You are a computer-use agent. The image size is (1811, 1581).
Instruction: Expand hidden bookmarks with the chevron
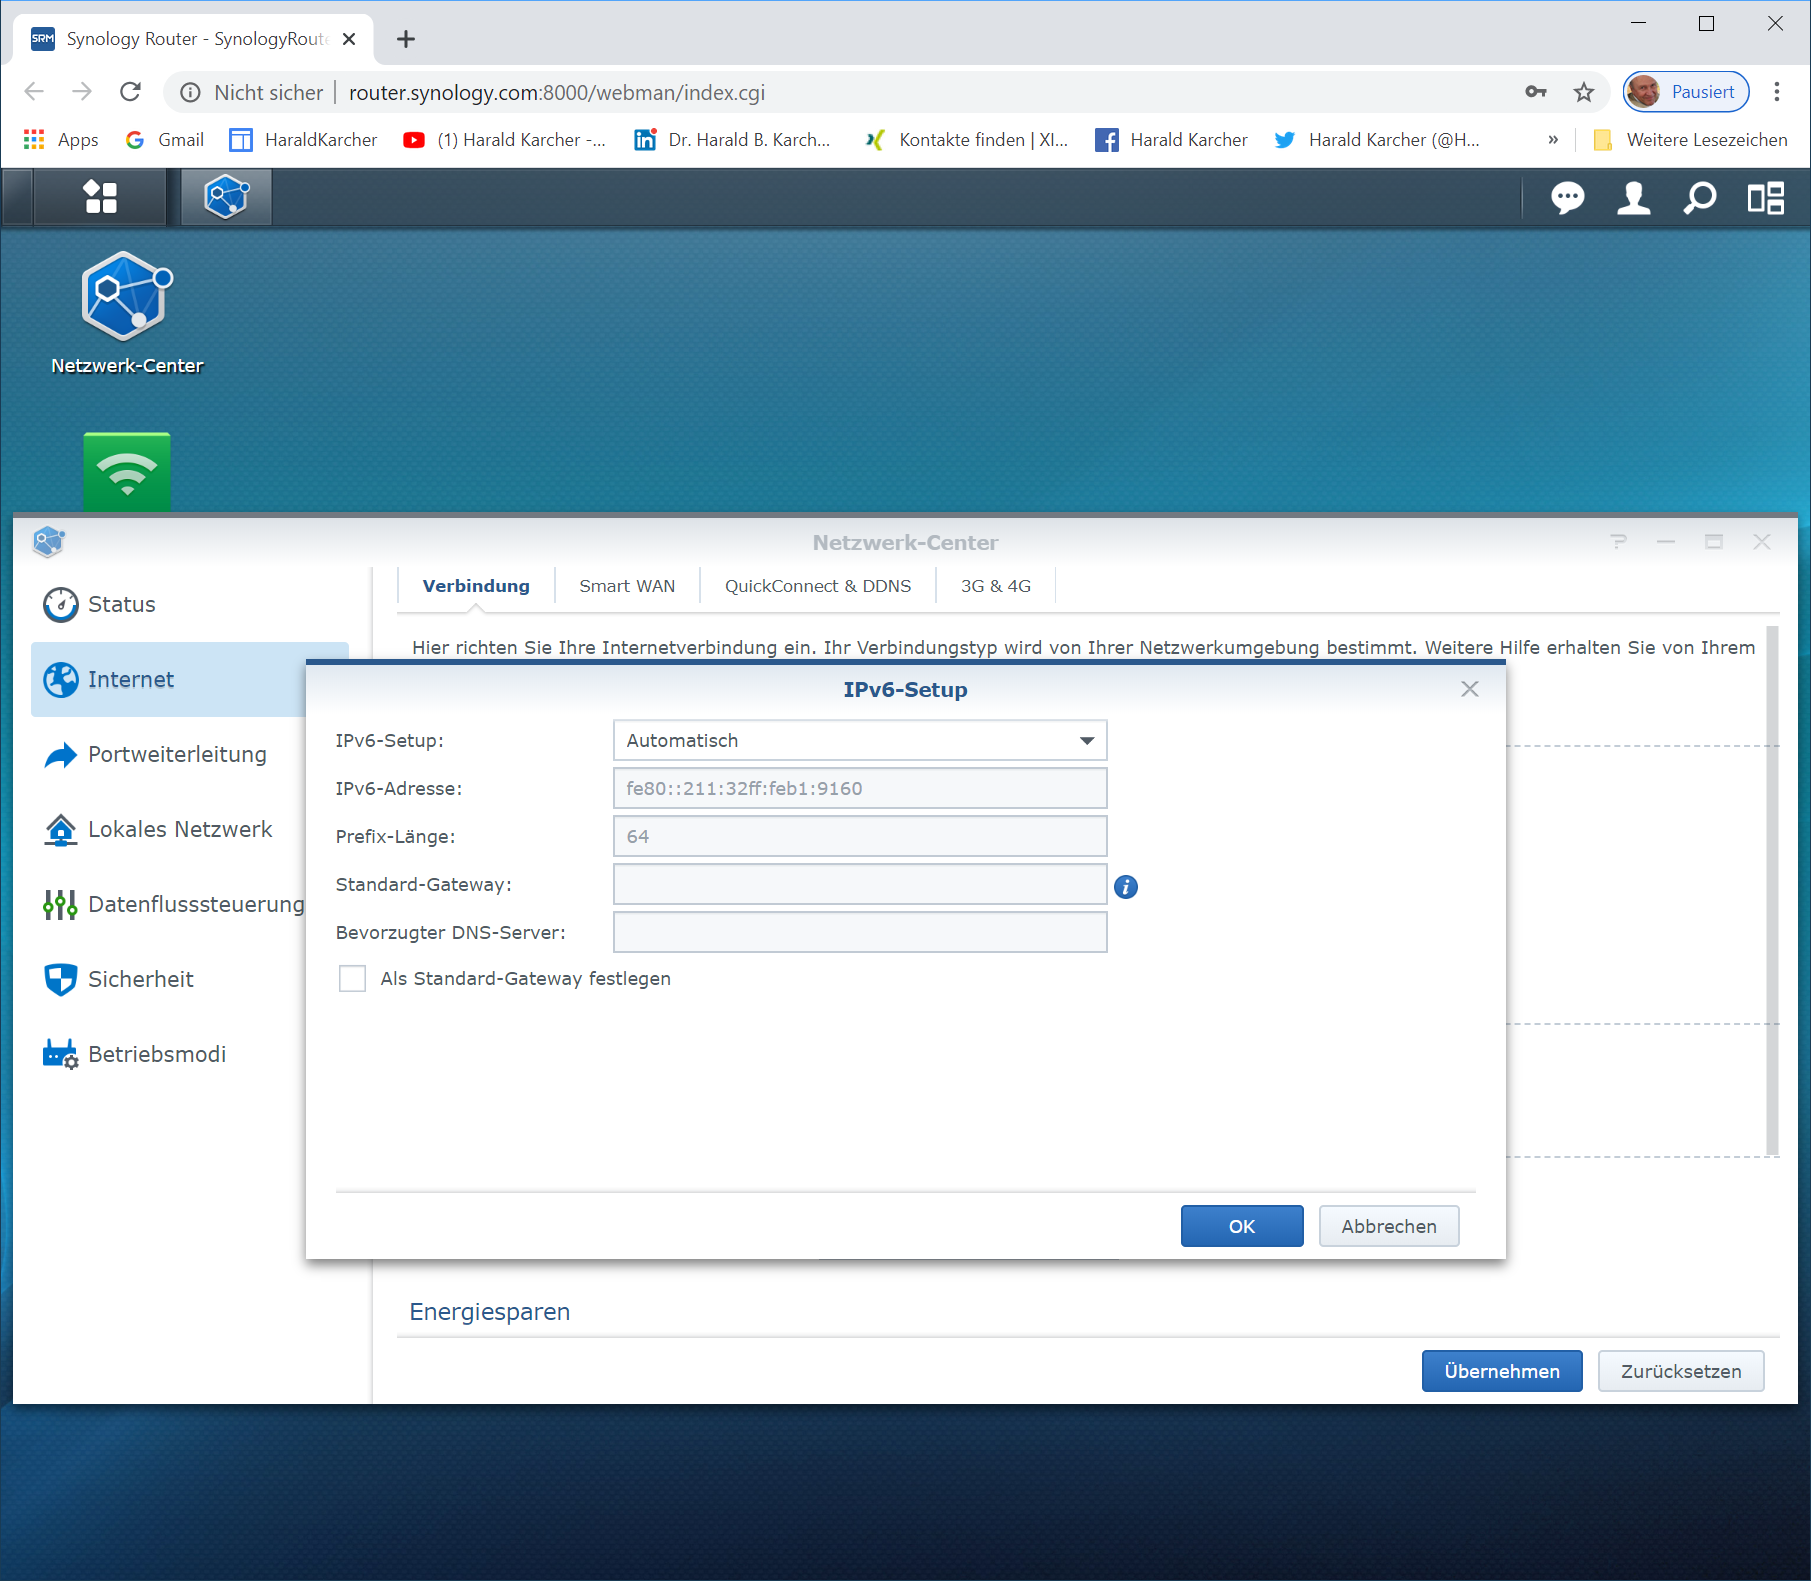(1553, 140)
